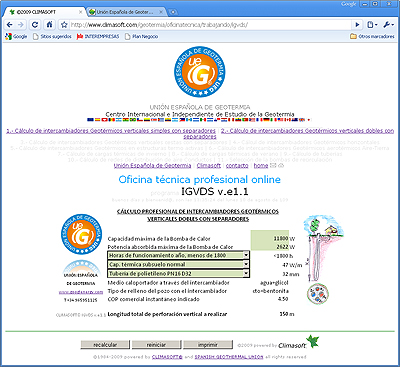Click the large UEG logo at page top
The width and height of the screenshot is (400, 367).
(x=200, y=72)
